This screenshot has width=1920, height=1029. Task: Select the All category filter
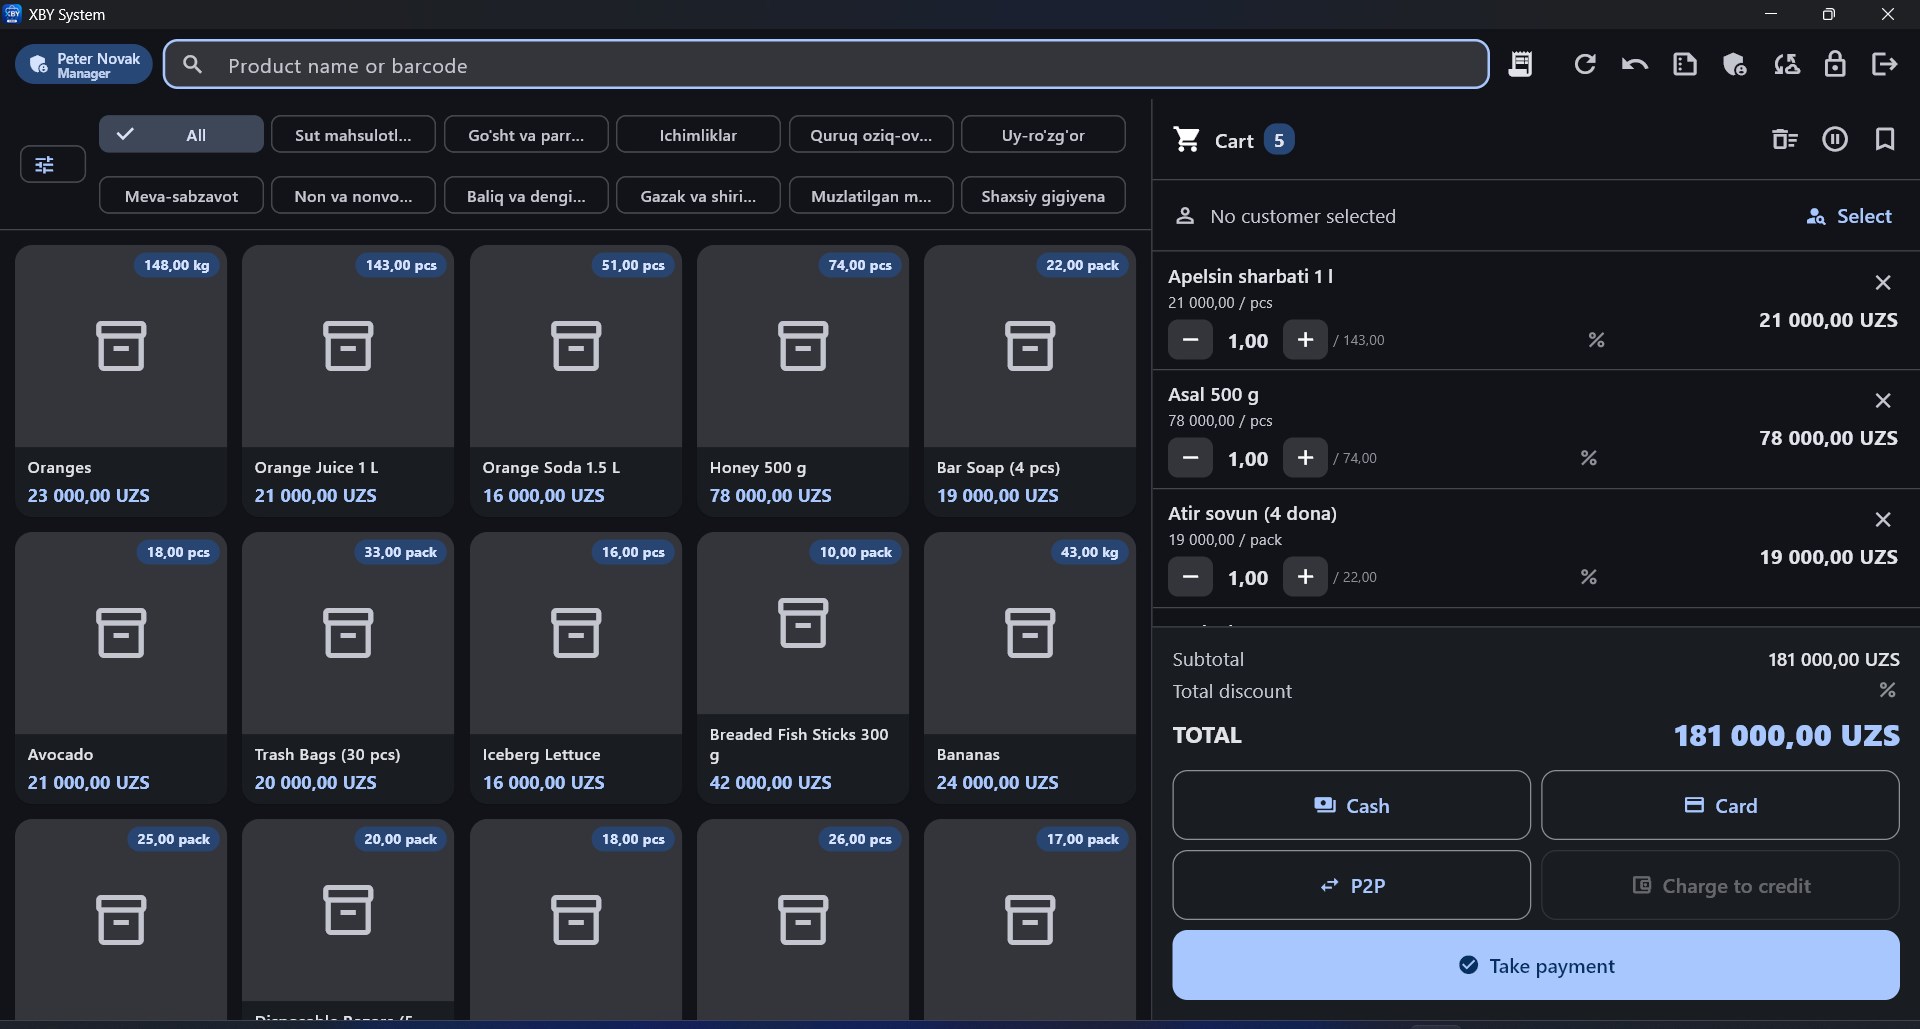[181, 135]
